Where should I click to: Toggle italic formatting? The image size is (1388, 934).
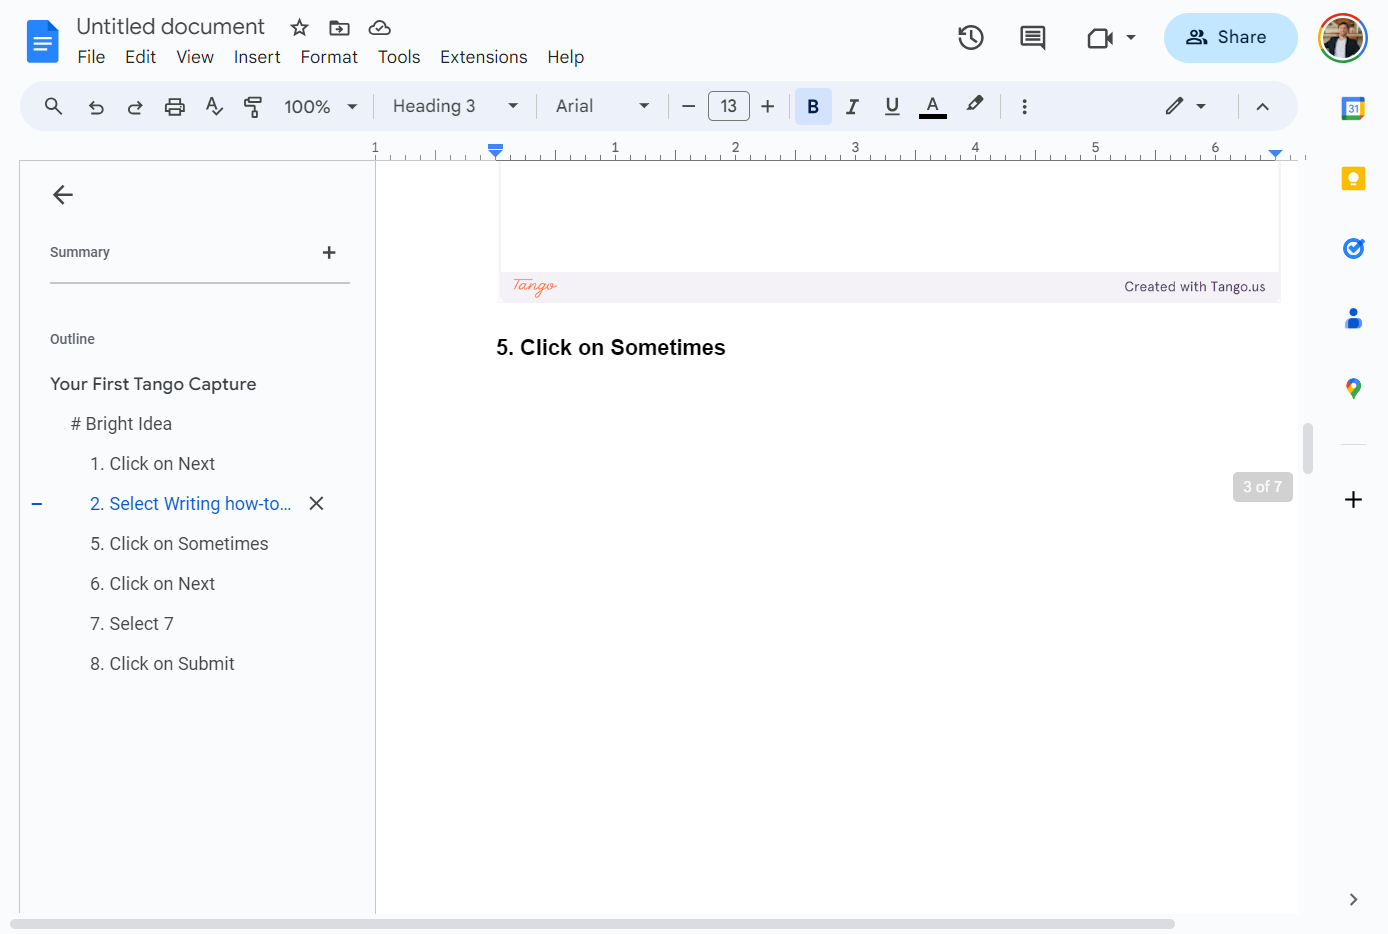[852, 107]
